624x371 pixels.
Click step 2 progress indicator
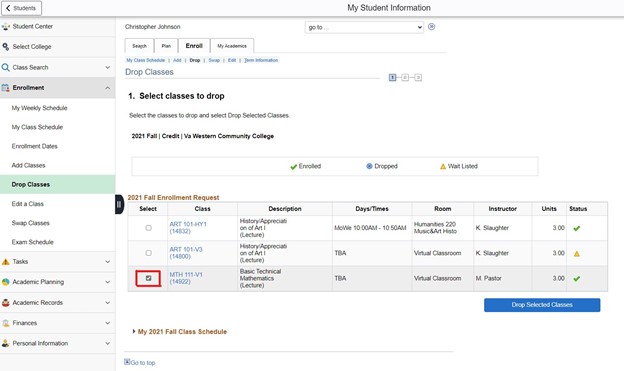click(x=405, y=77)
